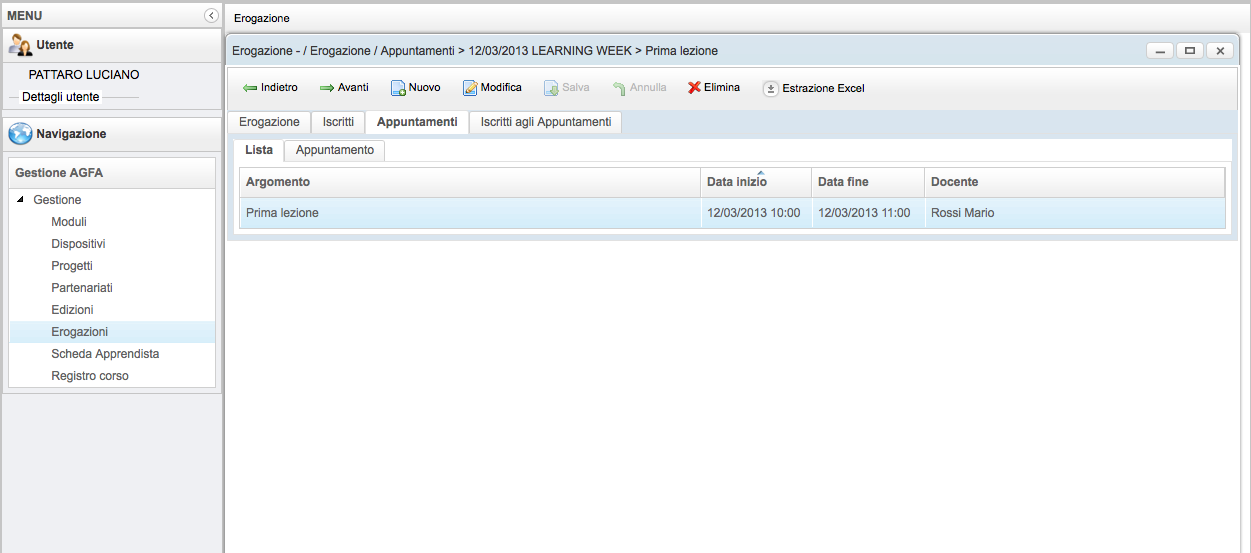Switch to the Iscritti tab
The height and width of the screenshot is (553, 1251).
click(x=338, y=122)
